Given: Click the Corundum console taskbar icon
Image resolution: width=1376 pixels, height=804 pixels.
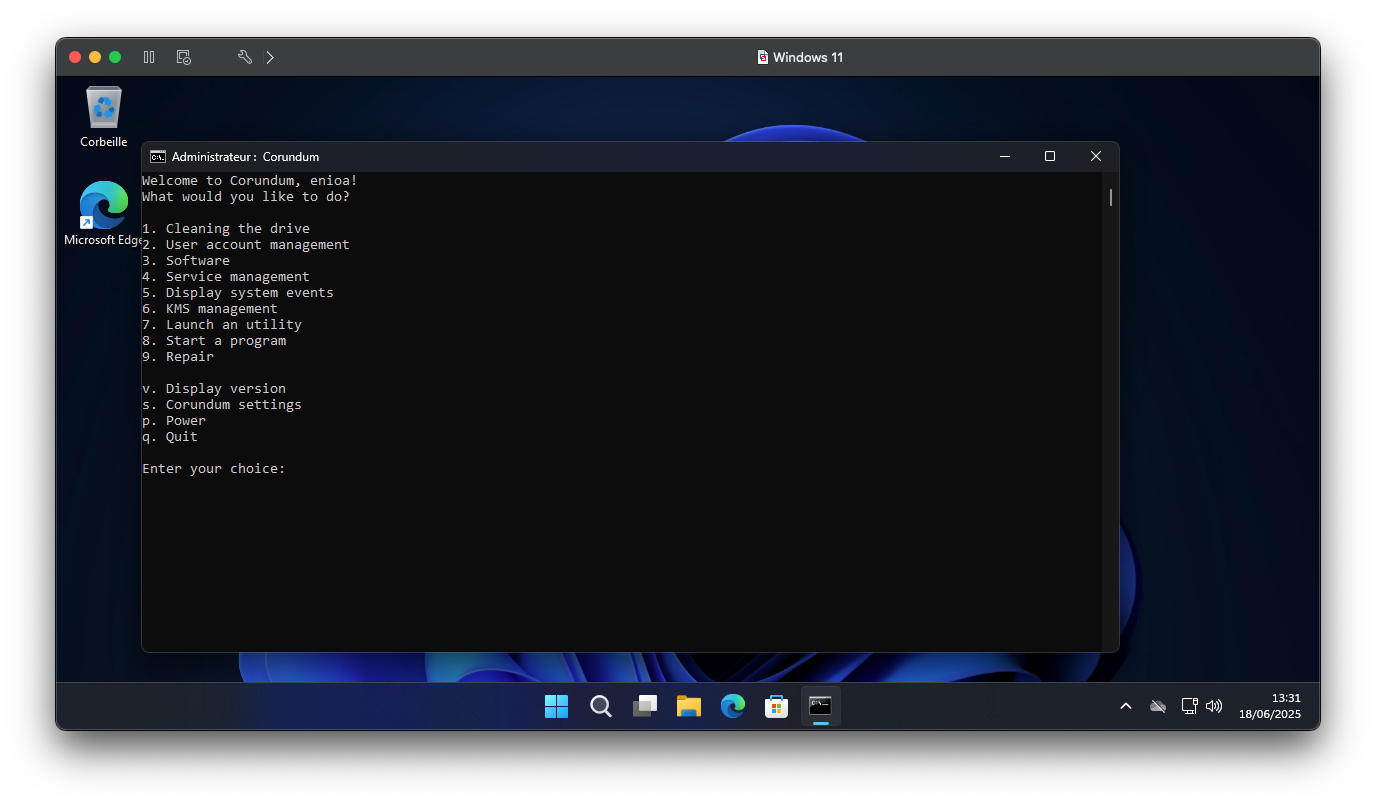Looking at the screenshot, I should point(821,706).
